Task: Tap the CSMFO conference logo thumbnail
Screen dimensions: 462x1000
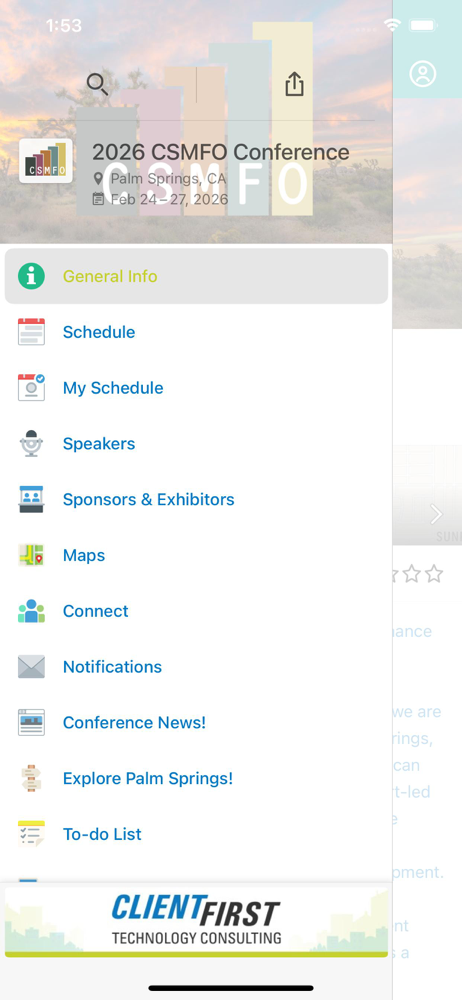Action: pos(45,161)
